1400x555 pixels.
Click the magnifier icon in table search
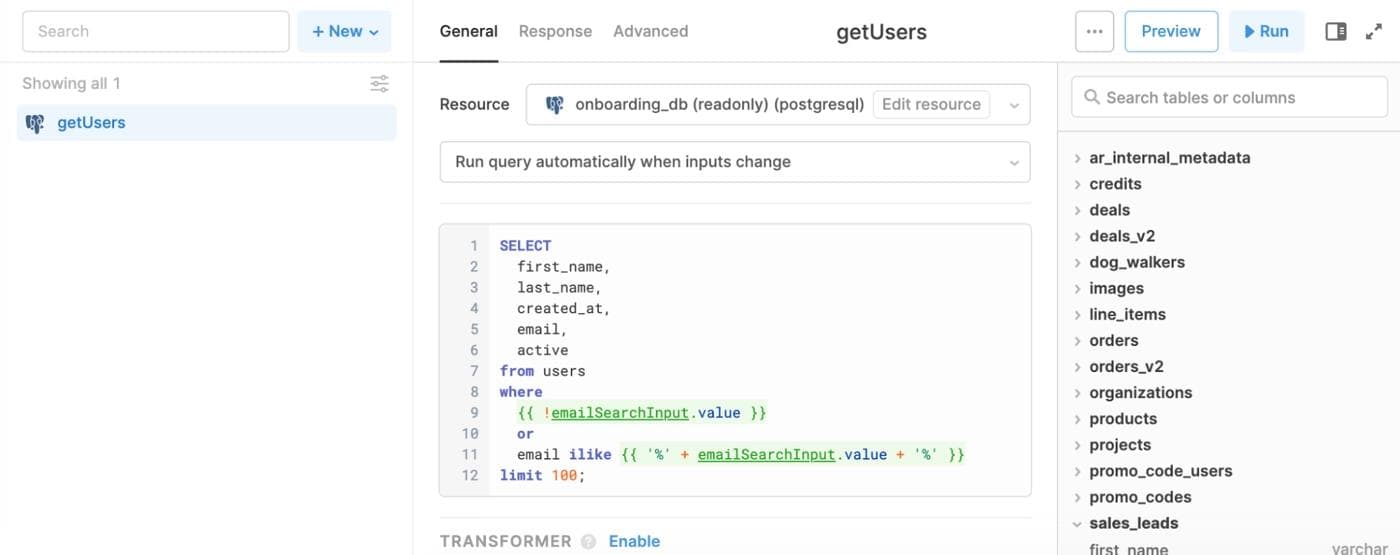point(1091,97)
